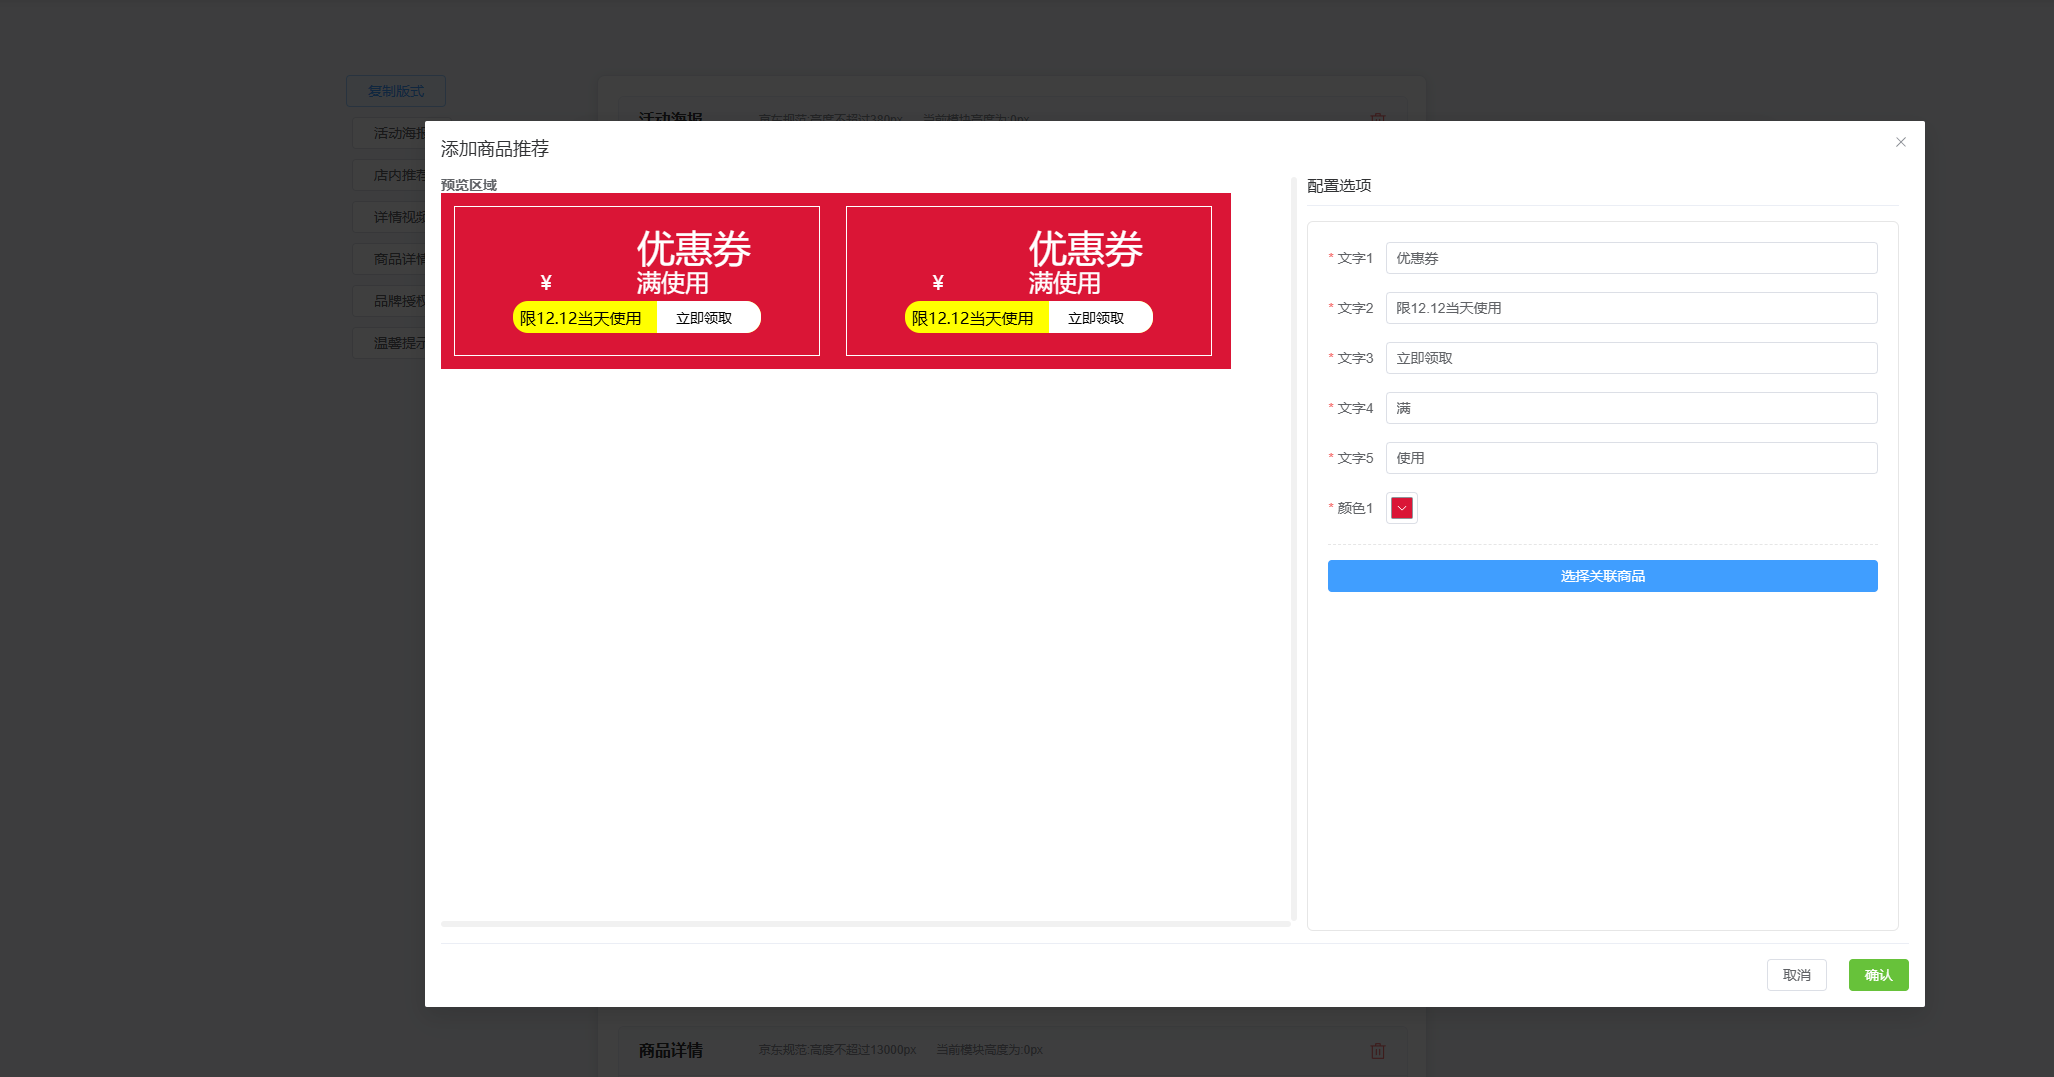Select the yellow 限12.12当天使用 label on right coupon
The width and height of the screenshot is (2054, 1077).
tap(973, 318)
